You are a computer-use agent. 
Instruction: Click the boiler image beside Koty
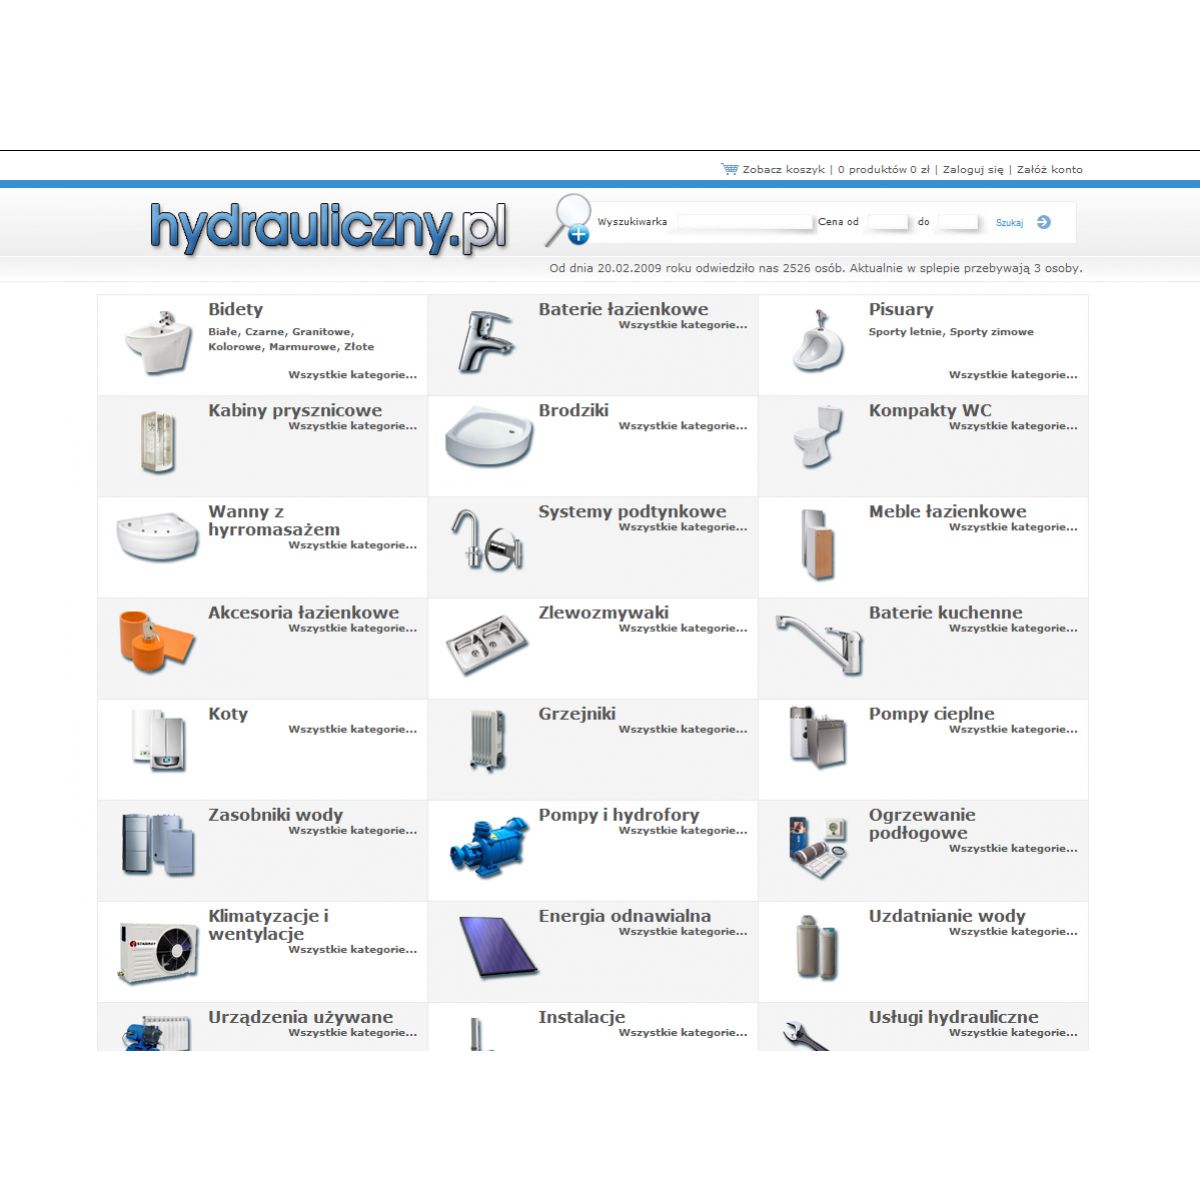tap(158, 740)
